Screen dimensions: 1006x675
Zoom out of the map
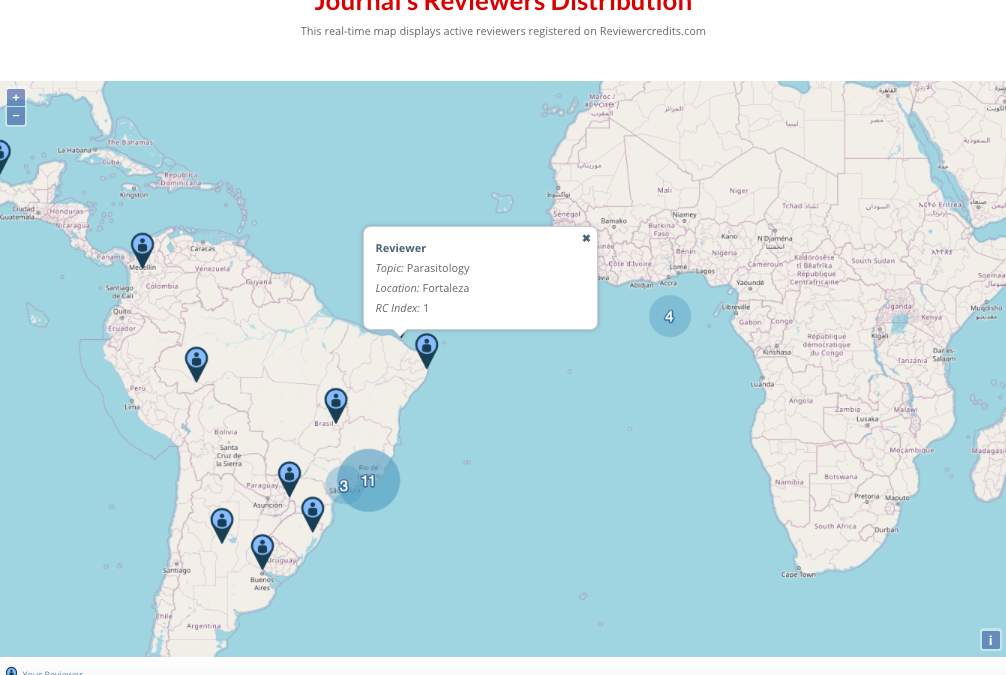pyautogui.click(x=16, y=116)
